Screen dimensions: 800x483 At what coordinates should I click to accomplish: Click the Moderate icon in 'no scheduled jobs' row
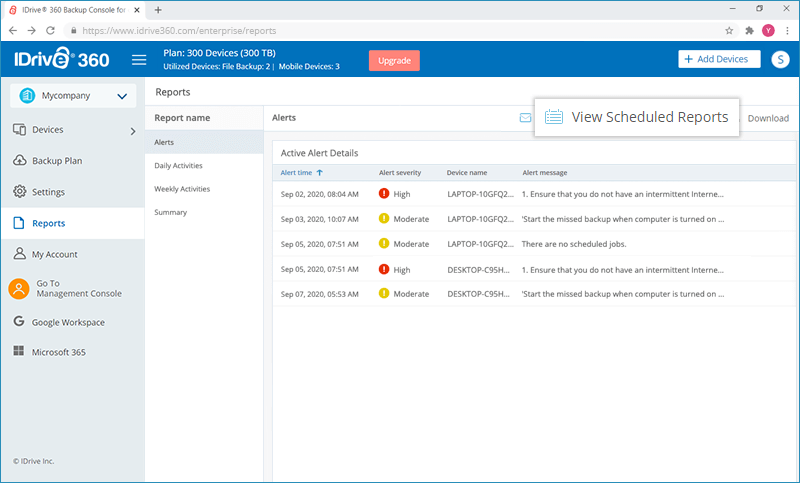click(x=384, y=243)
